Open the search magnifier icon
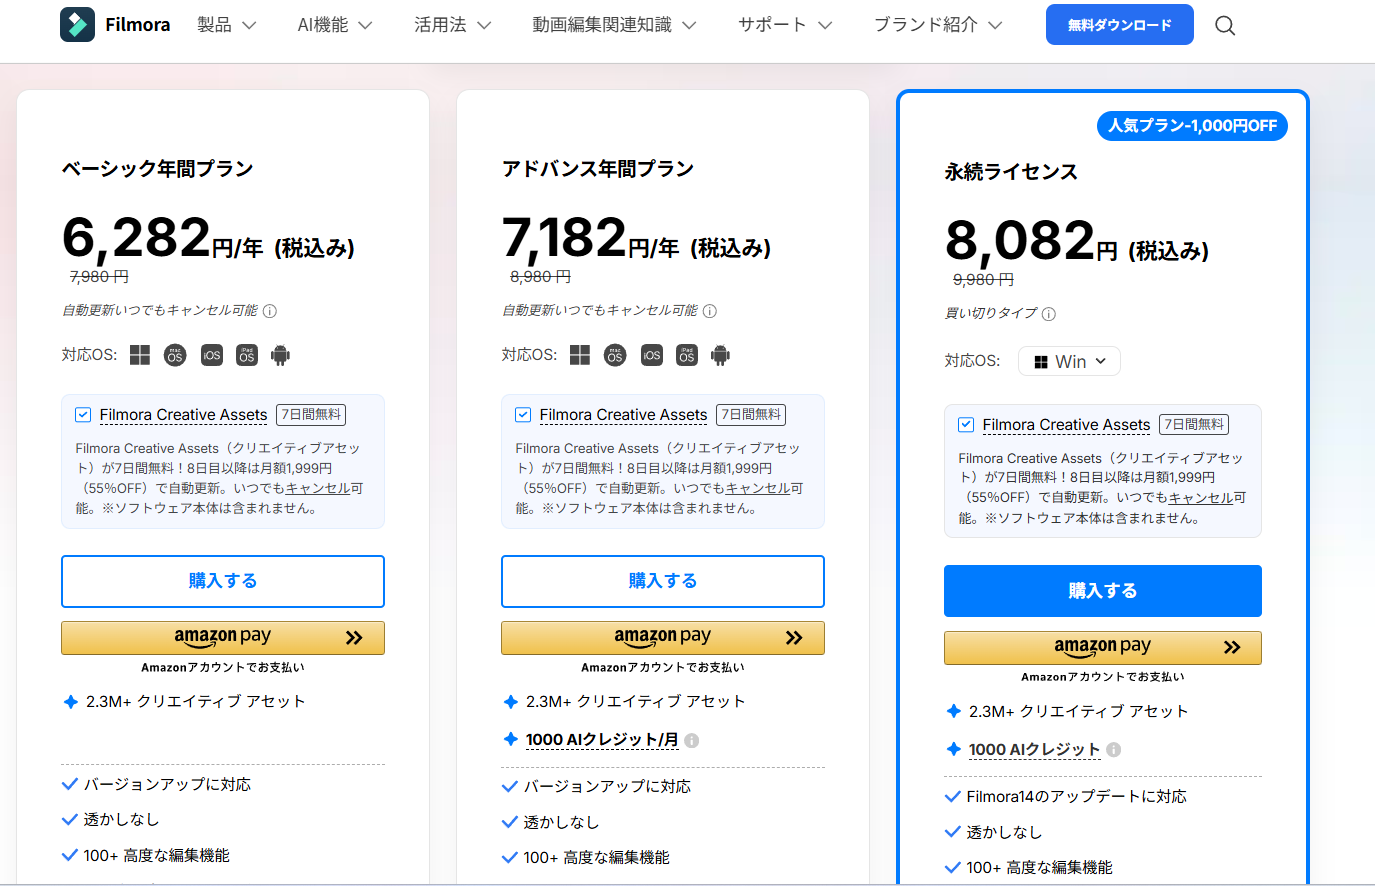The width and height of the screenshot is (1375, 886). point(1225,26)
